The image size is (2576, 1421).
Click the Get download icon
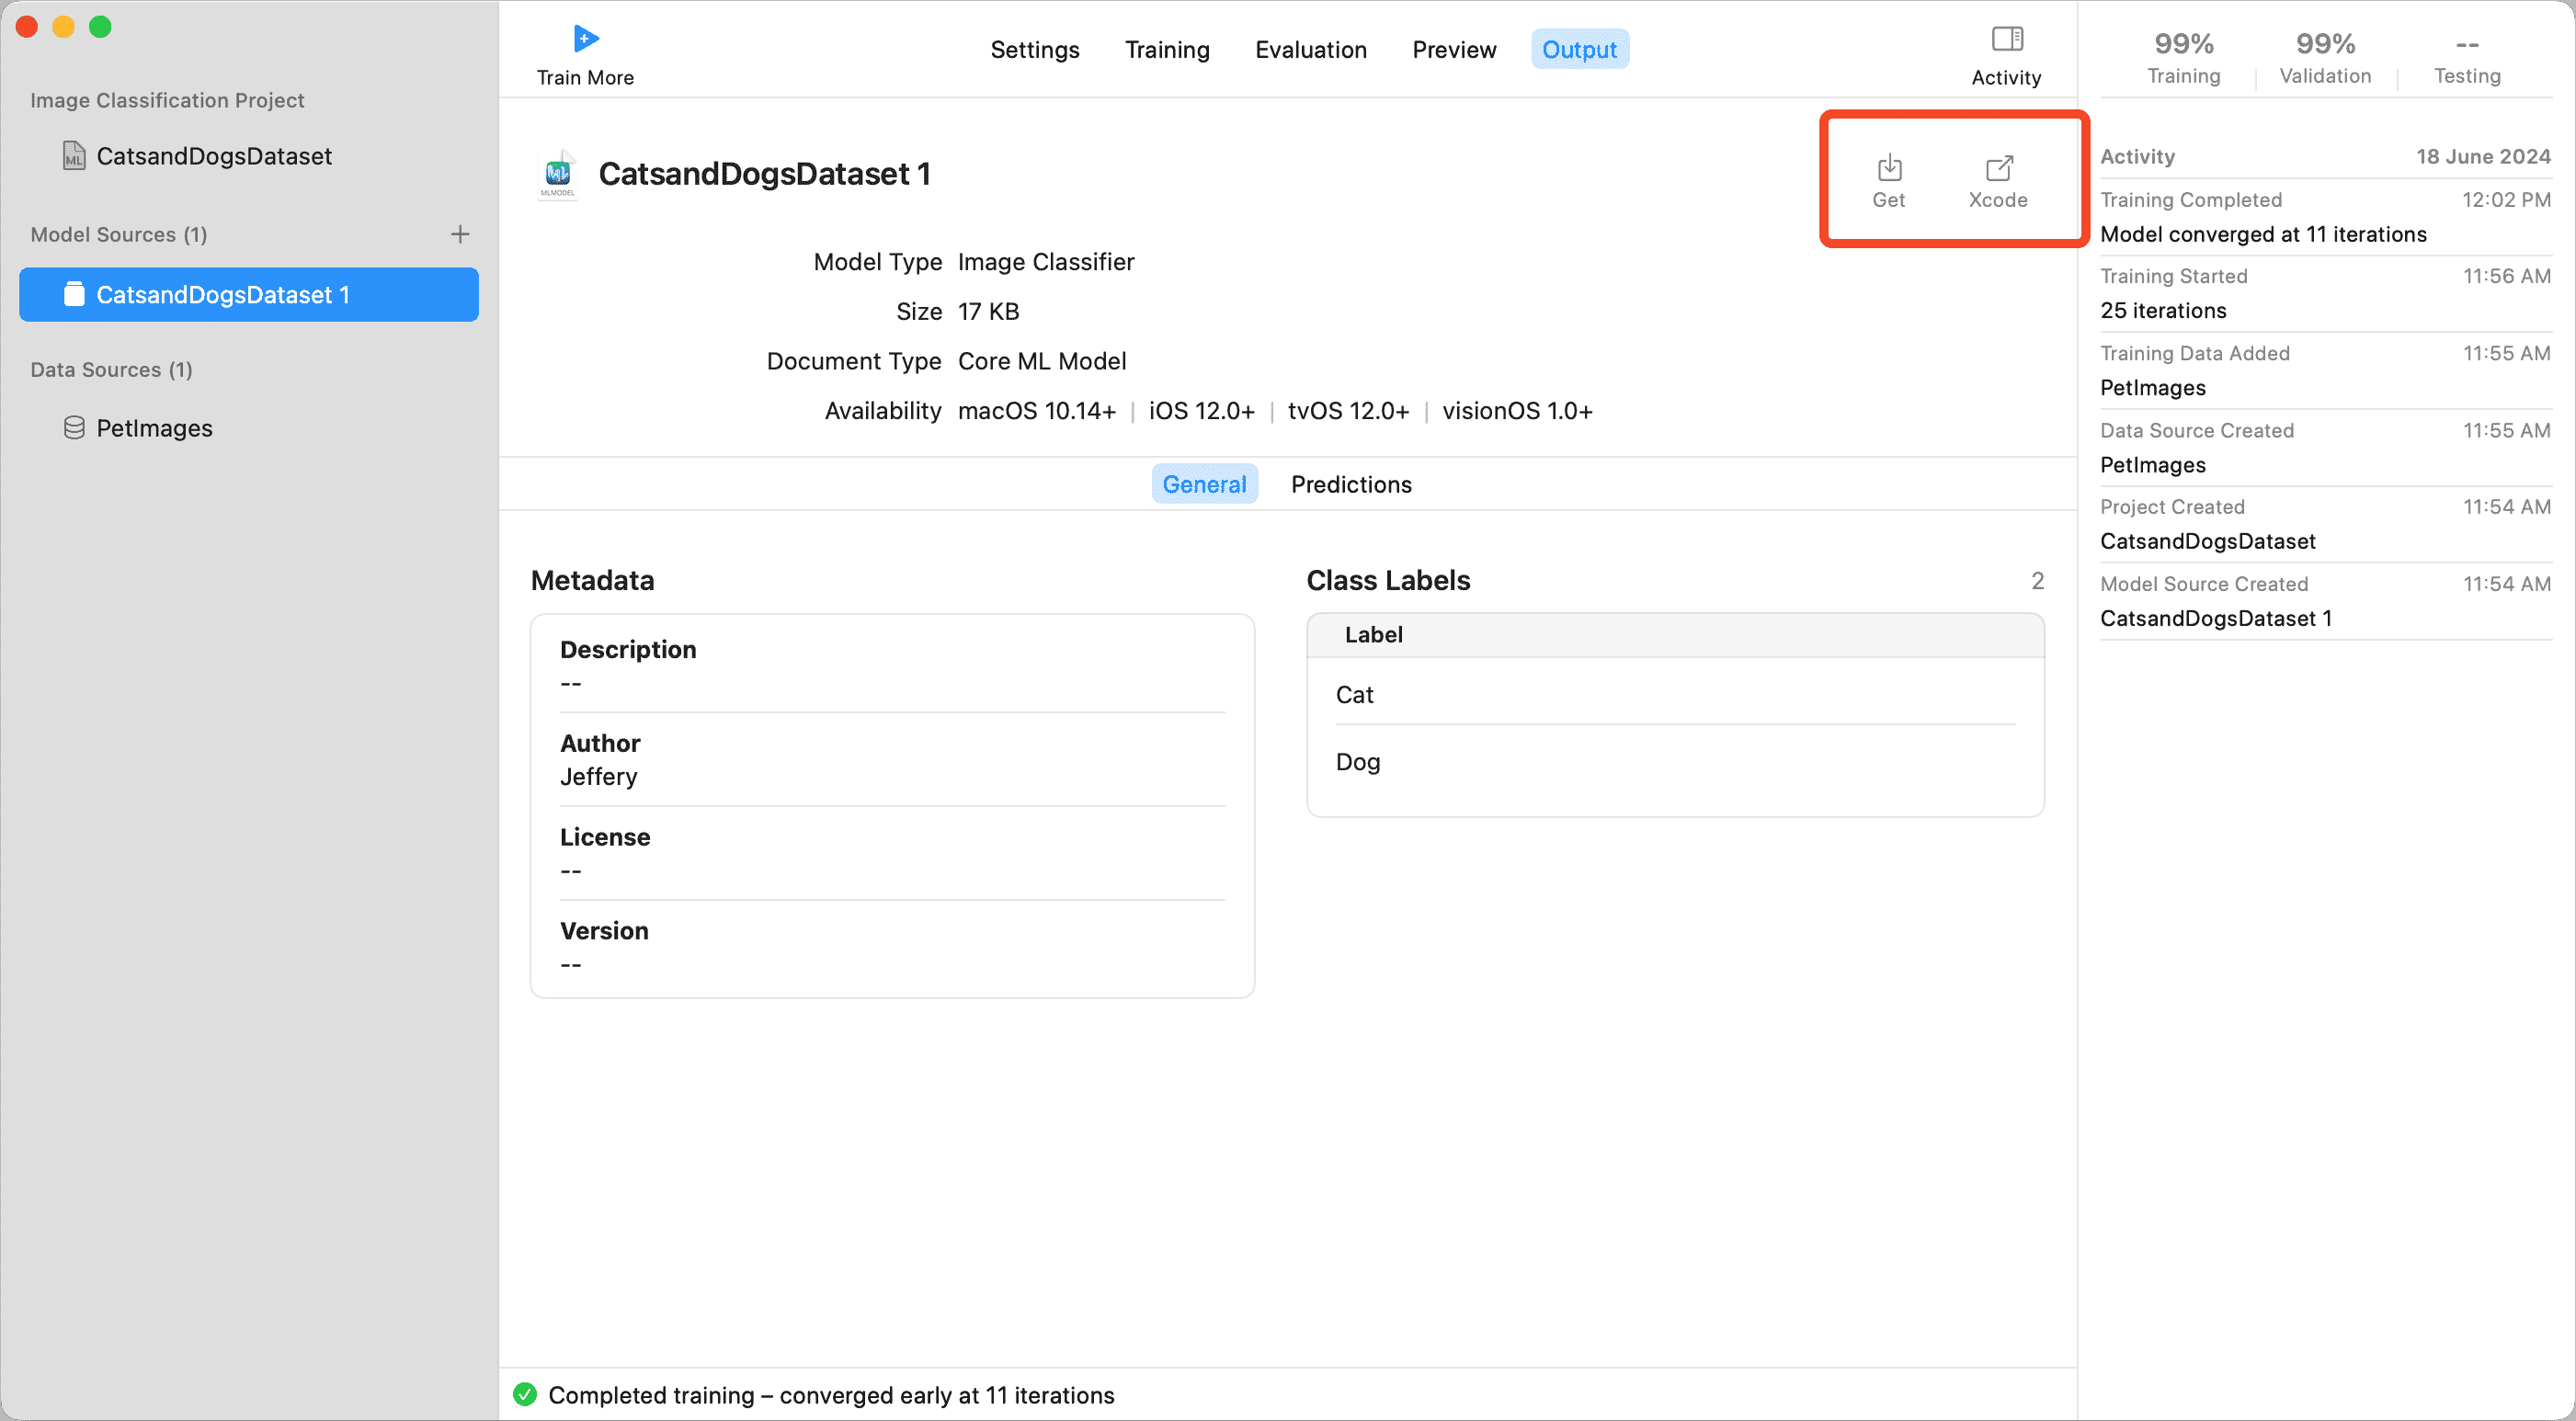(x=1888, y=168)
